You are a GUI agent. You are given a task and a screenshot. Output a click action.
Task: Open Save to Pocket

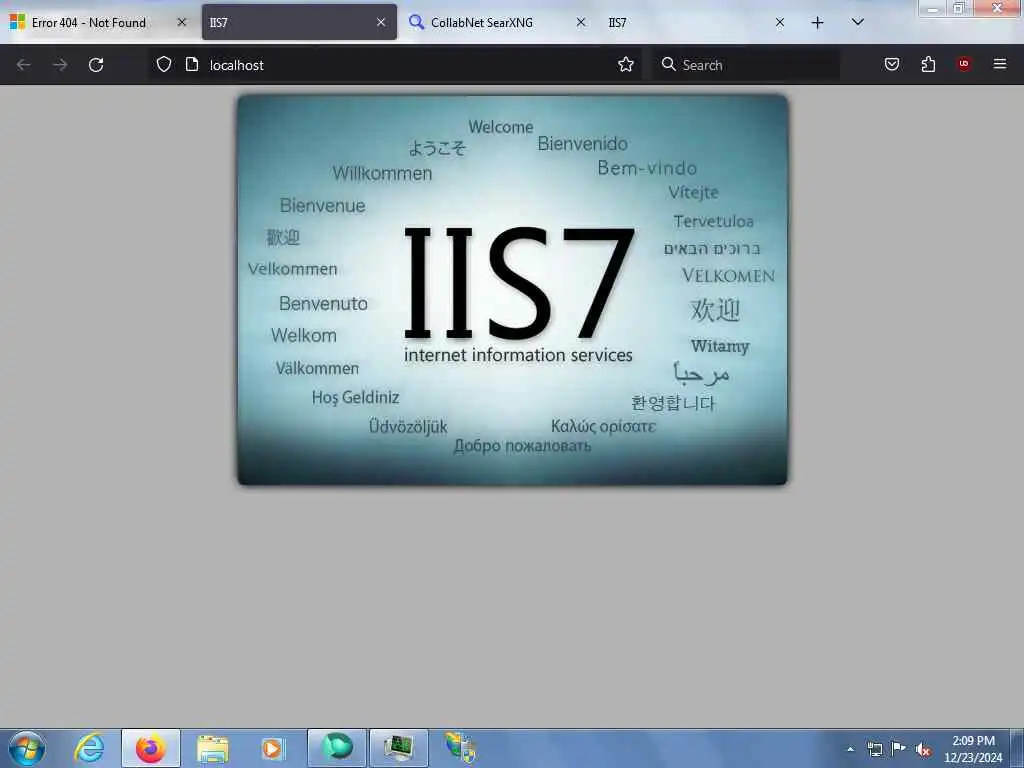click(x=892, y=64)
